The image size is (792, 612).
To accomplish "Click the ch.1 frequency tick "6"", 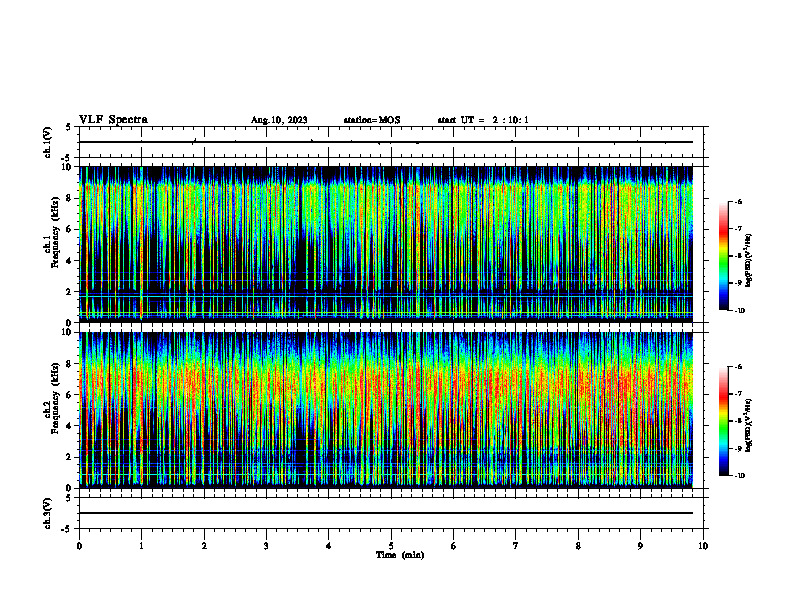I will 70,230.
